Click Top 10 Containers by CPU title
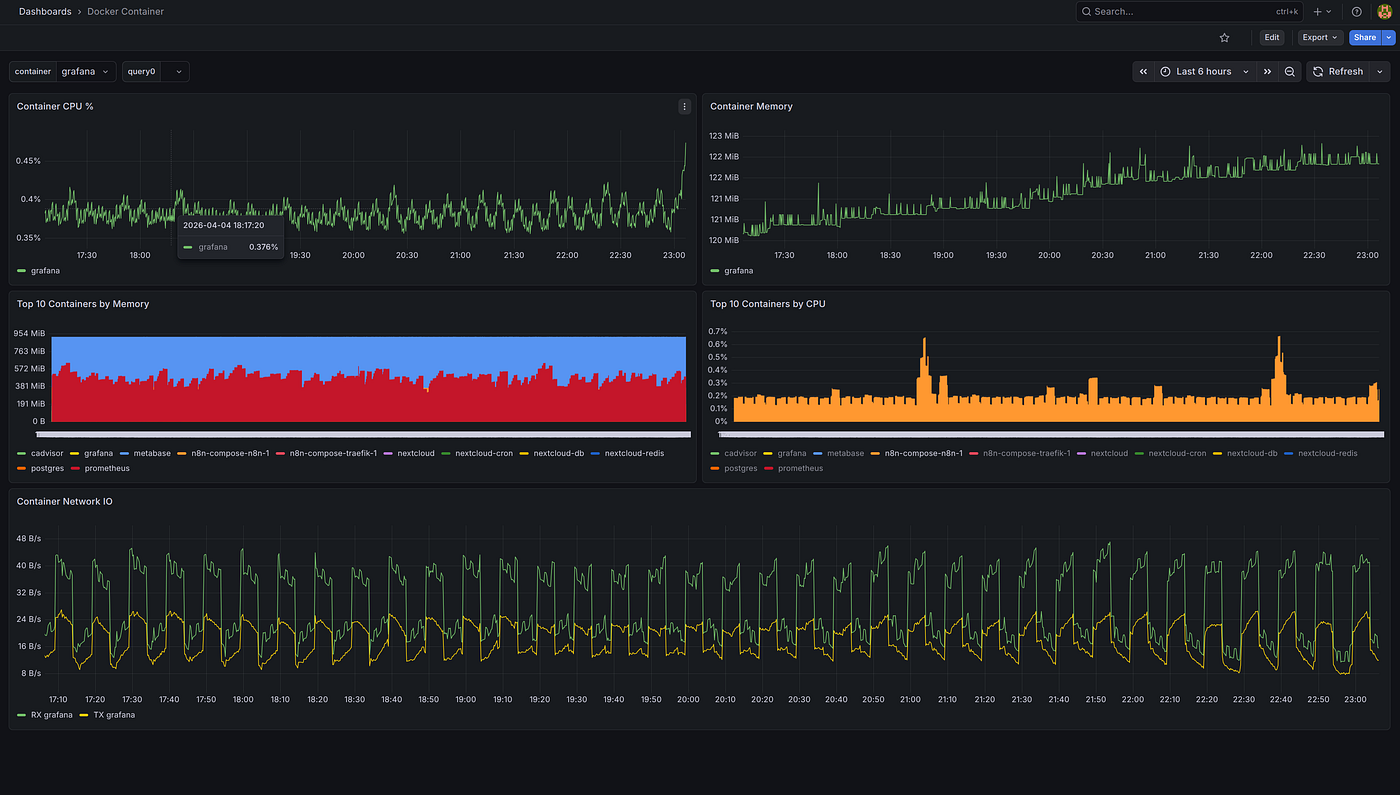This screenshot has width=1400, height=795. click(768, 304)
